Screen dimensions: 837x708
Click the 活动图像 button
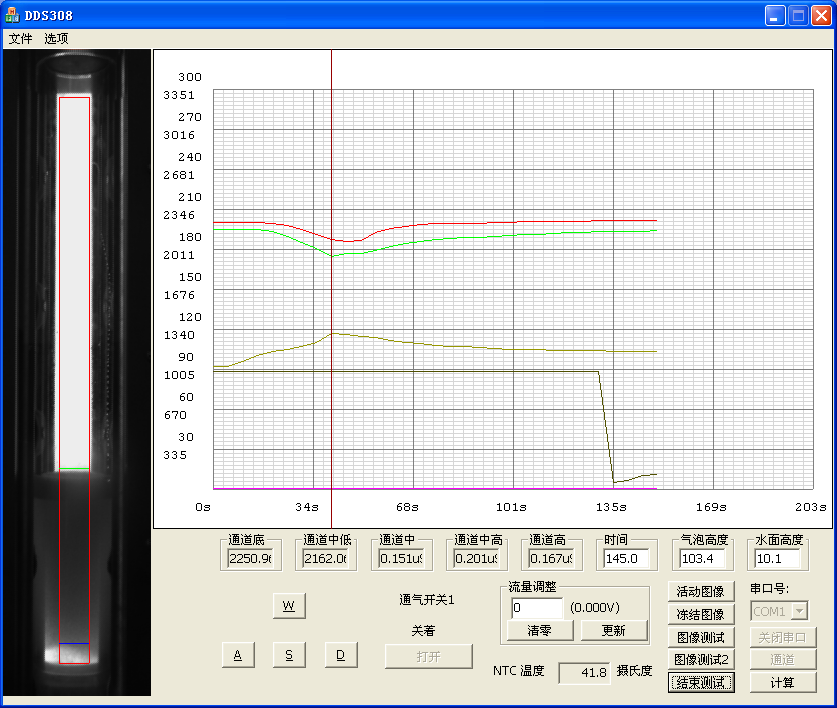tap(700, 592)
